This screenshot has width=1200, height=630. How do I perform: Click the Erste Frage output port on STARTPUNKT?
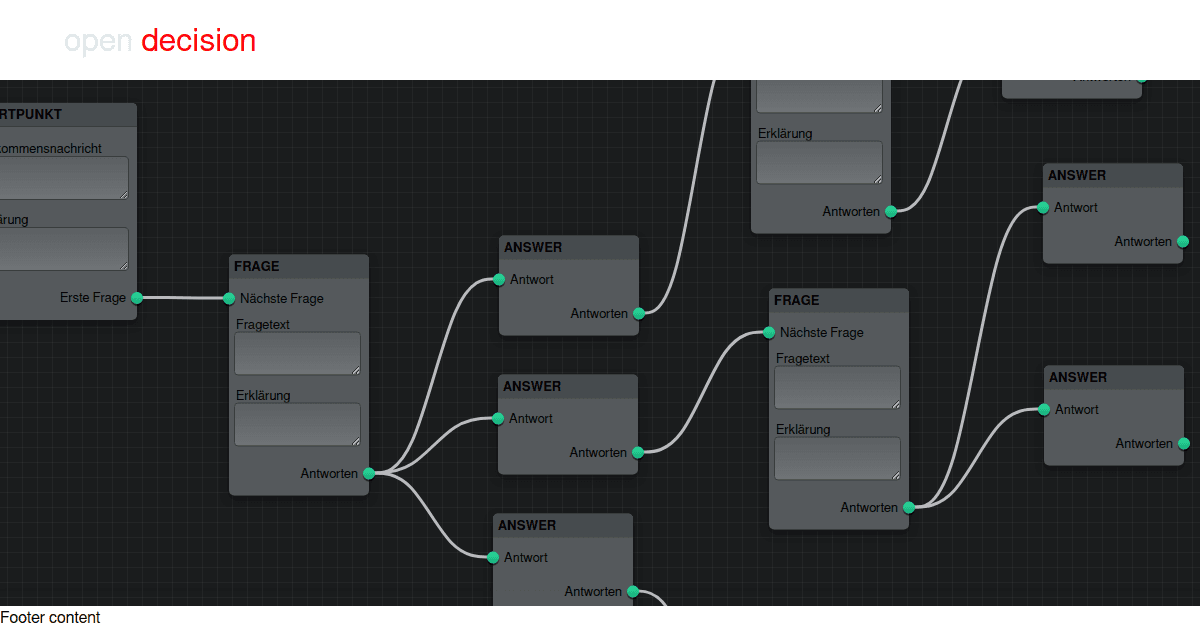(x=137, y=297)
